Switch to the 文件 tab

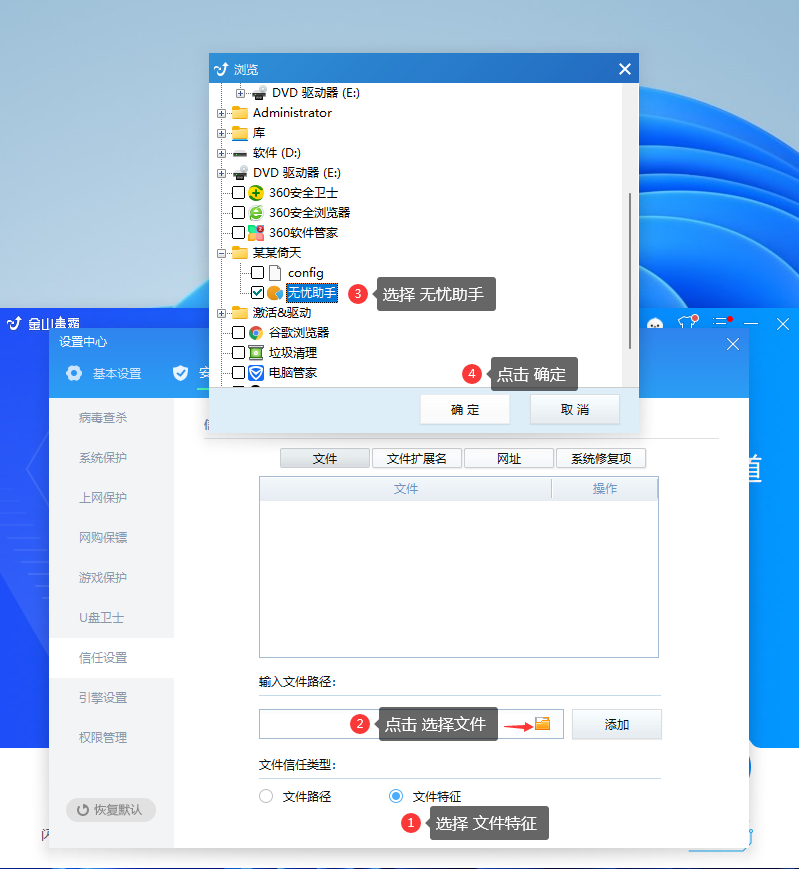[x=325, y=458]
